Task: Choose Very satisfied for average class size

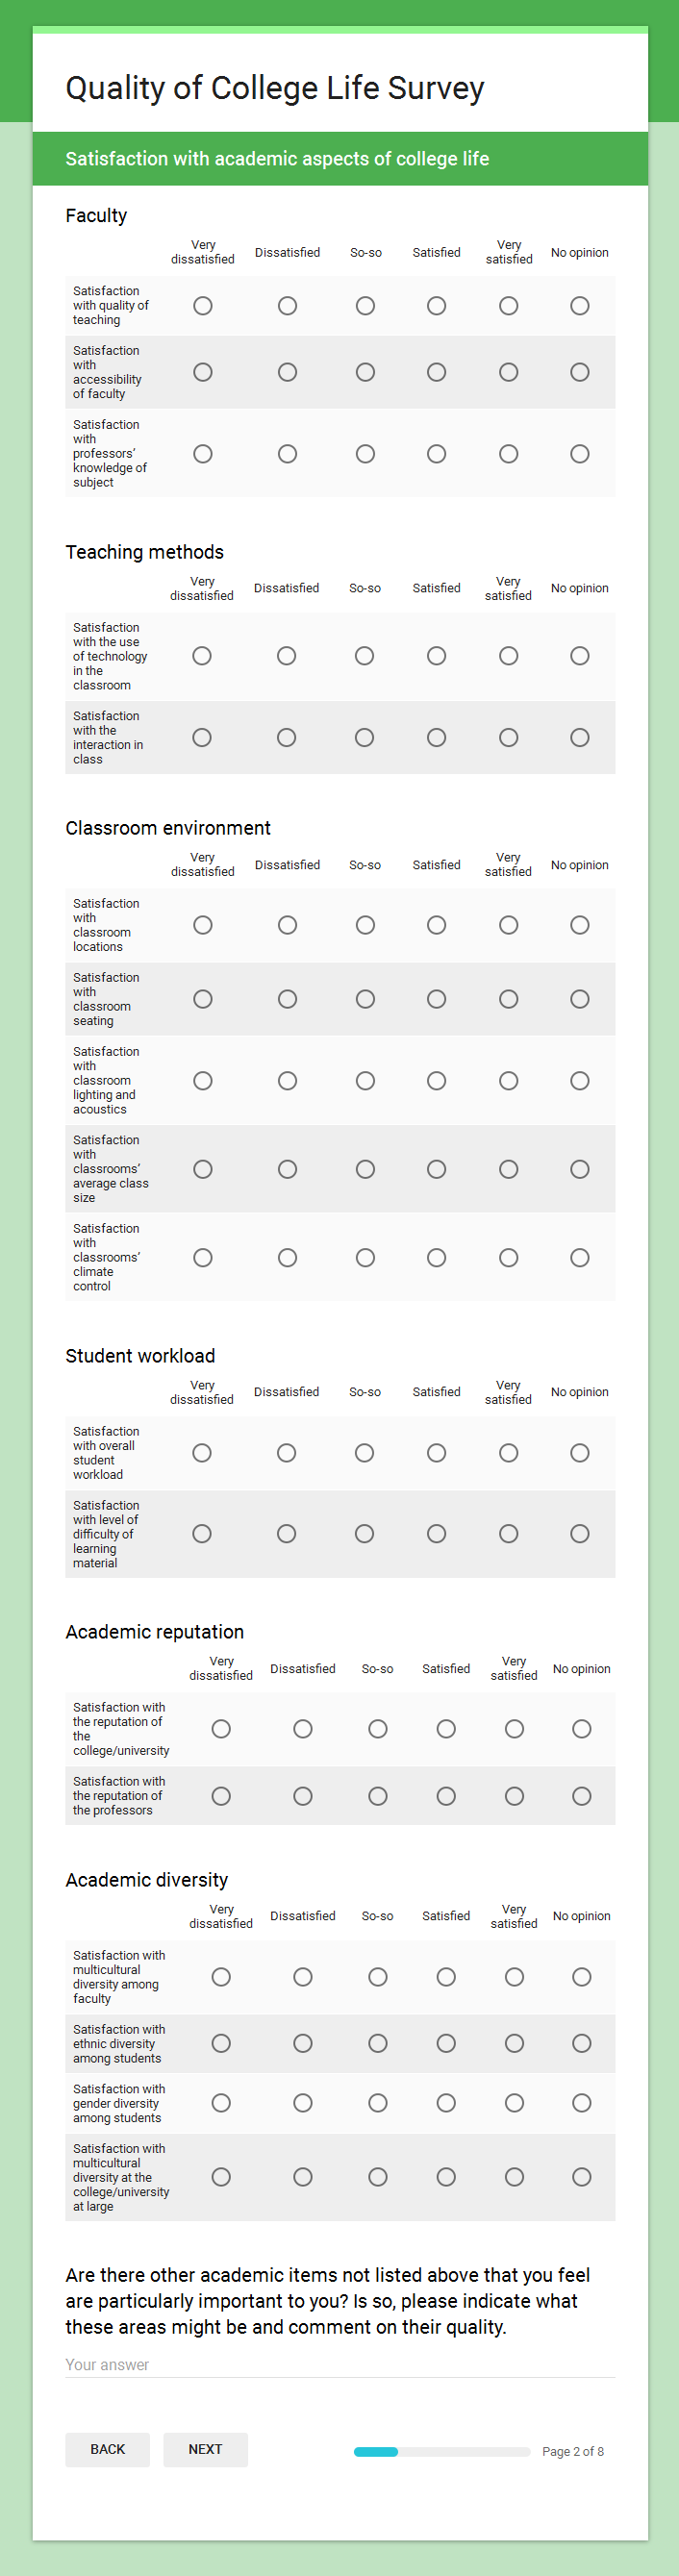Action: (x=508, y=1169)
